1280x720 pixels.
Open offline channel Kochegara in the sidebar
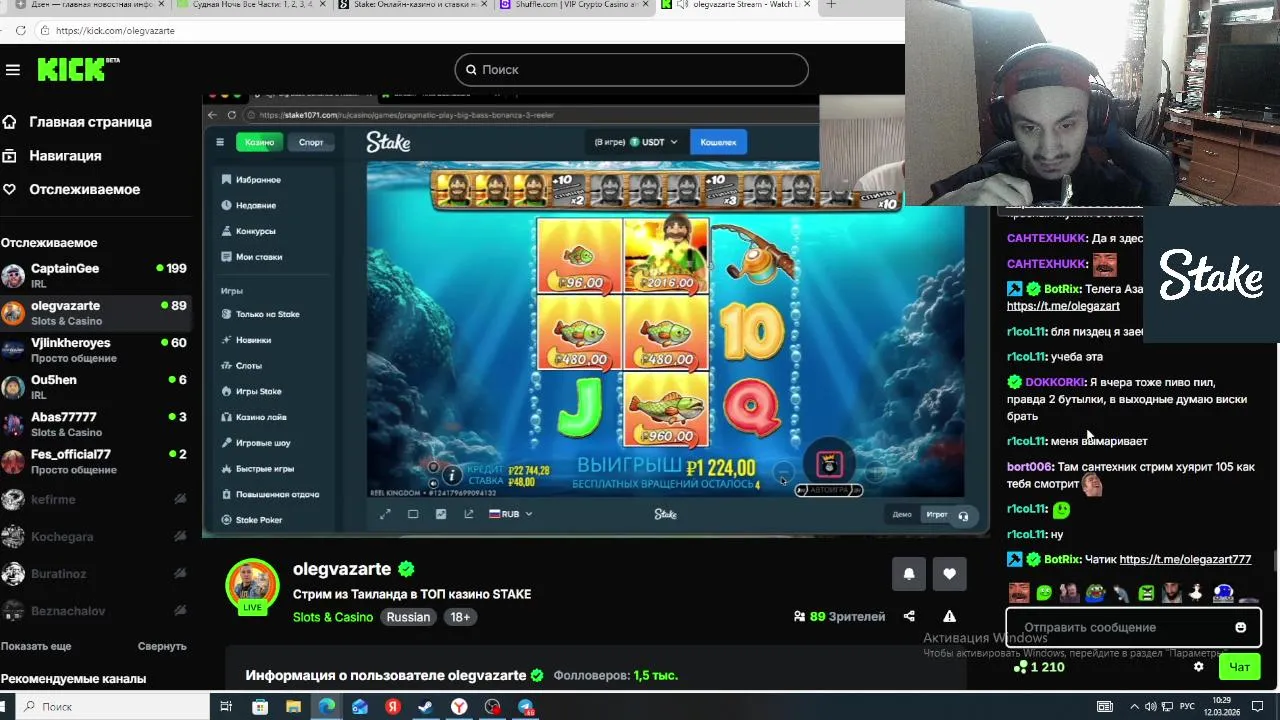click(x=95, y=536)
